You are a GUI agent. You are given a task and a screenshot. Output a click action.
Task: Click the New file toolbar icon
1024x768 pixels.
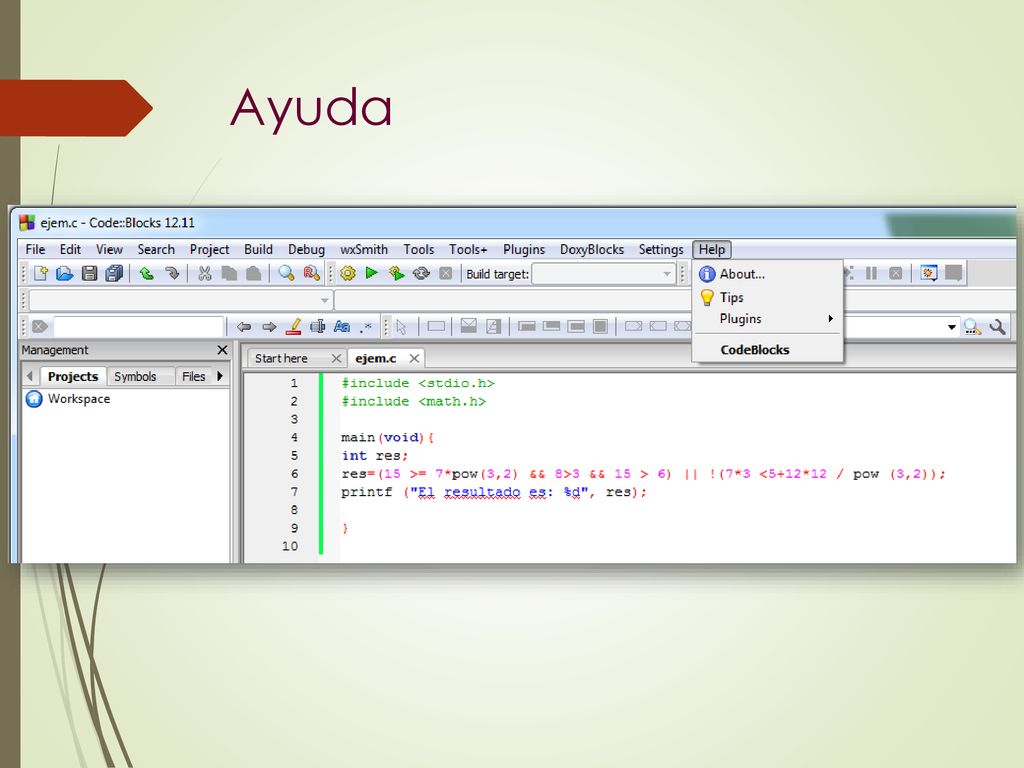coord(41,274)
